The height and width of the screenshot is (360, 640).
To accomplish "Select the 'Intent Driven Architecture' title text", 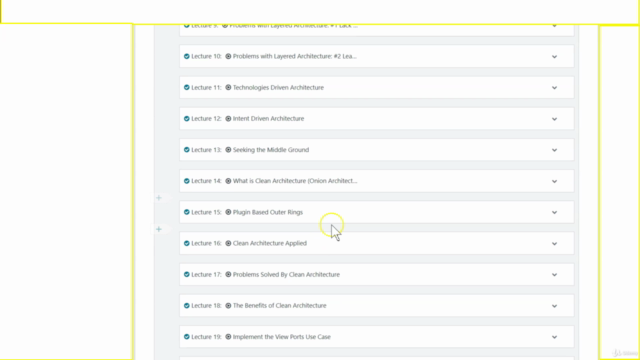I will (x=268, y=119).
